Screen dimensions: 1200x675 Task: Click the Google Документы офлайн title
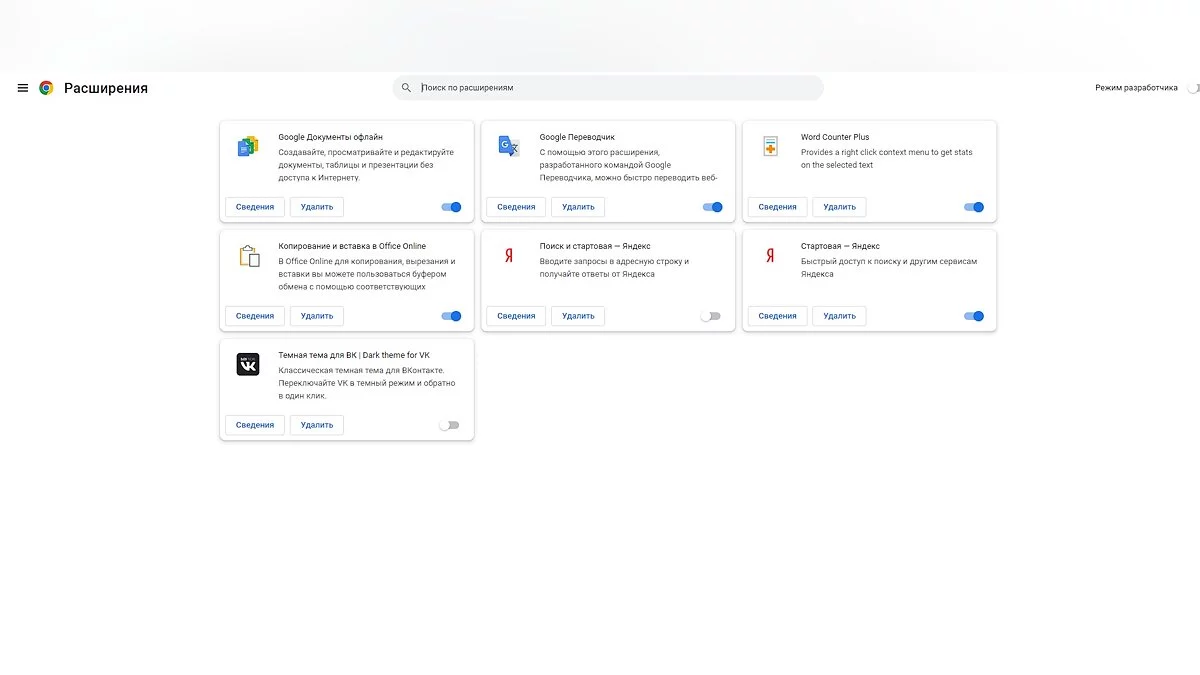pyautogui.click(x=330, y=137)
